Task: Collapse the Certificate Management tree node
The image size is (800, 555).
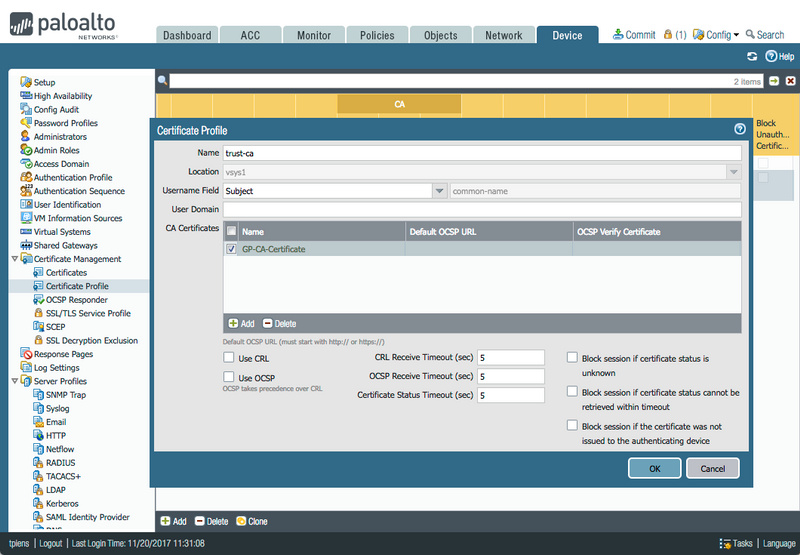Action: [14, 259]
